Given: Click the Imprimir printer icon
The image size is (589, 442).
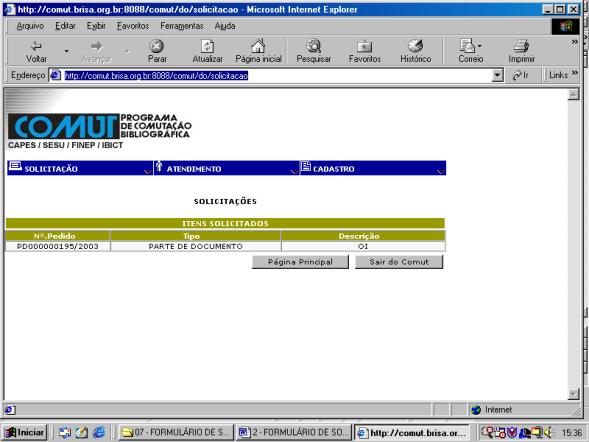Looking at the screenshot, I should point(521,46).
